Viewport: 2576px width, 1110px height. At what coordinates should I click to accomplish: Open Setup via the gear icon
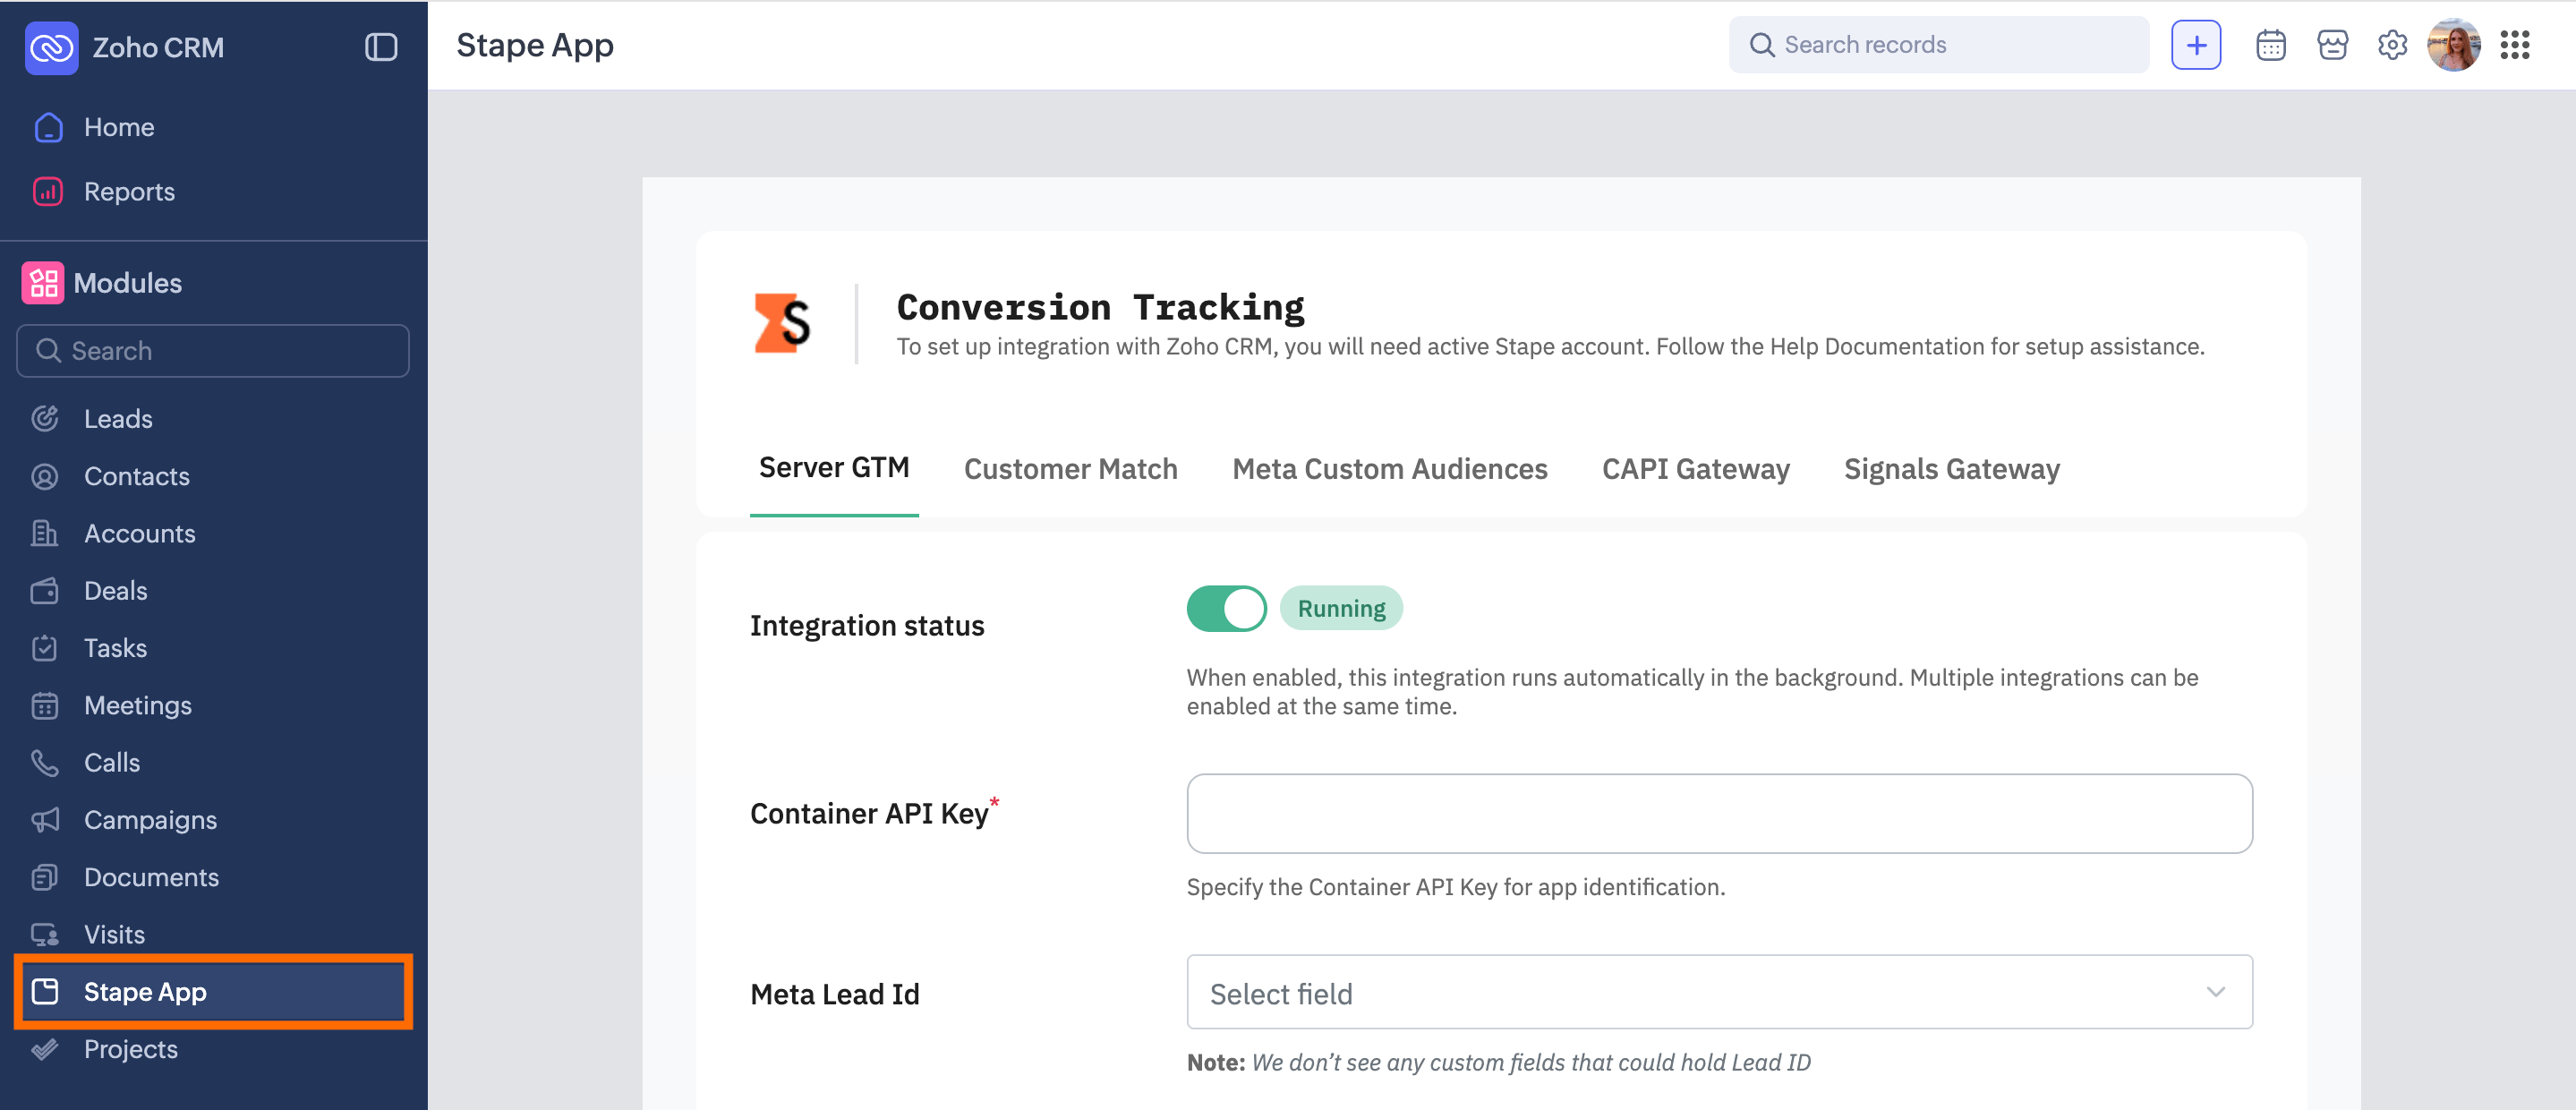pos(2392,45)
